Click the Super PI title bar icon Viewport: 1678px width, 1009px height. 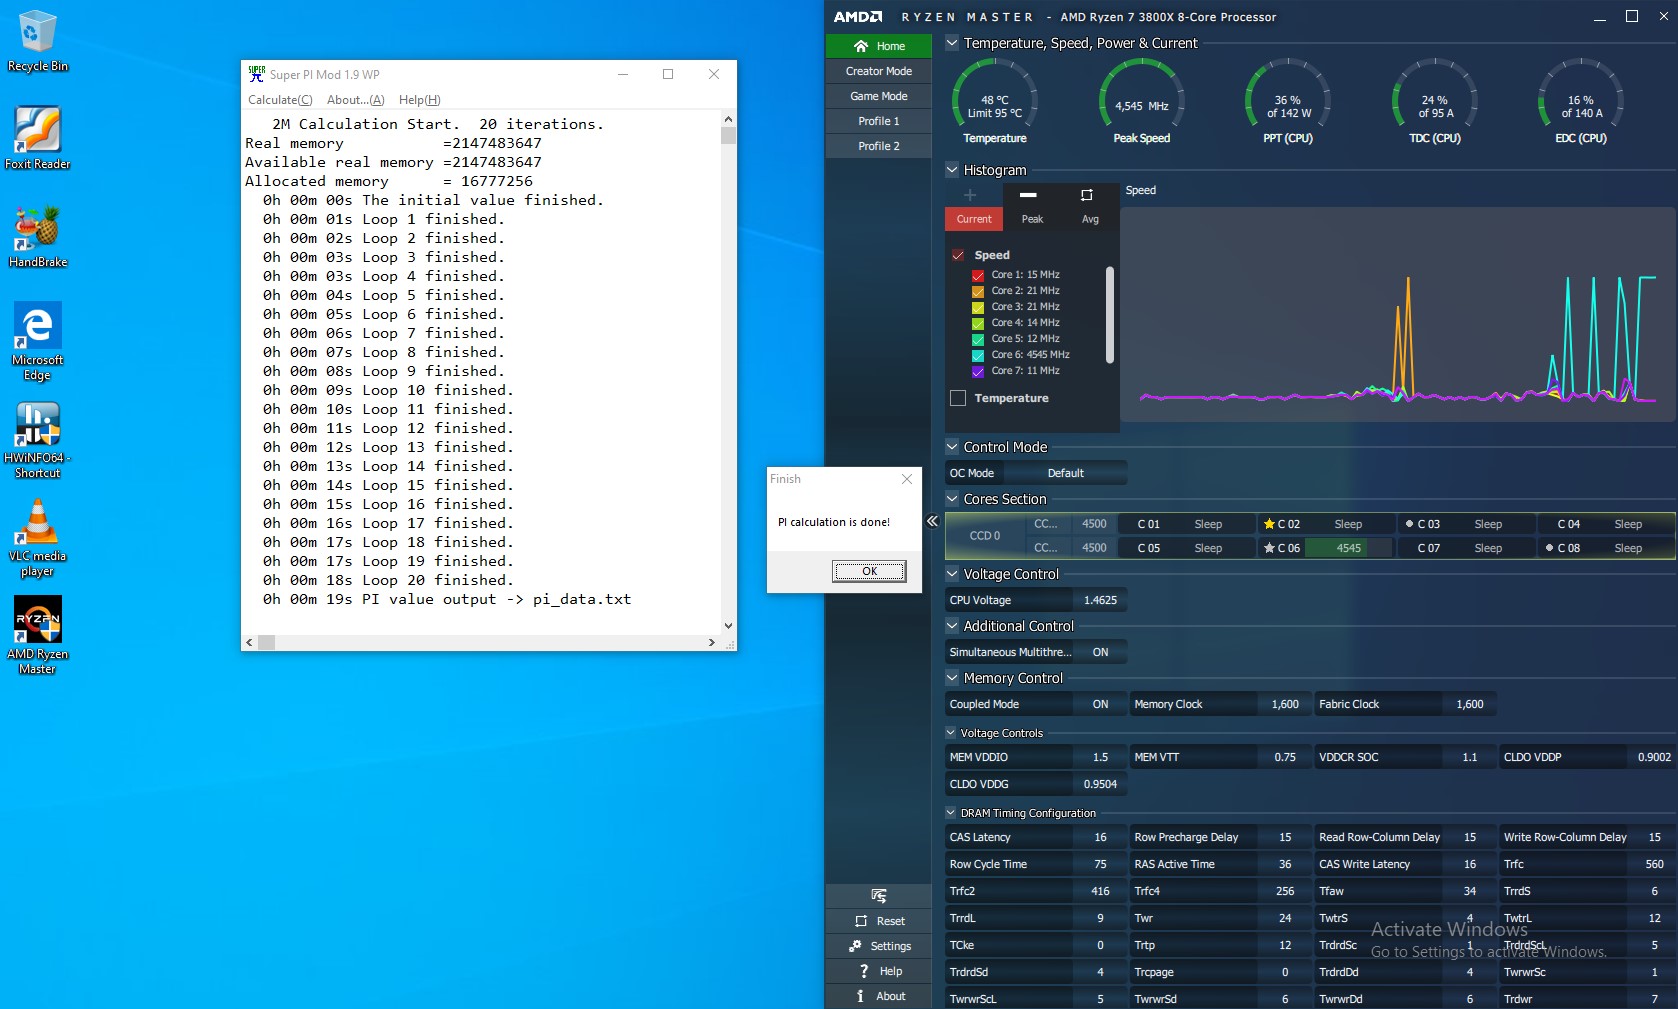coord(257,74)
